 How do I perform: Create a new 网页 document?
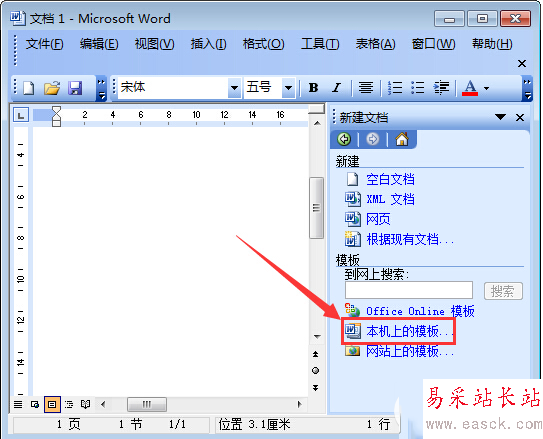378,219
